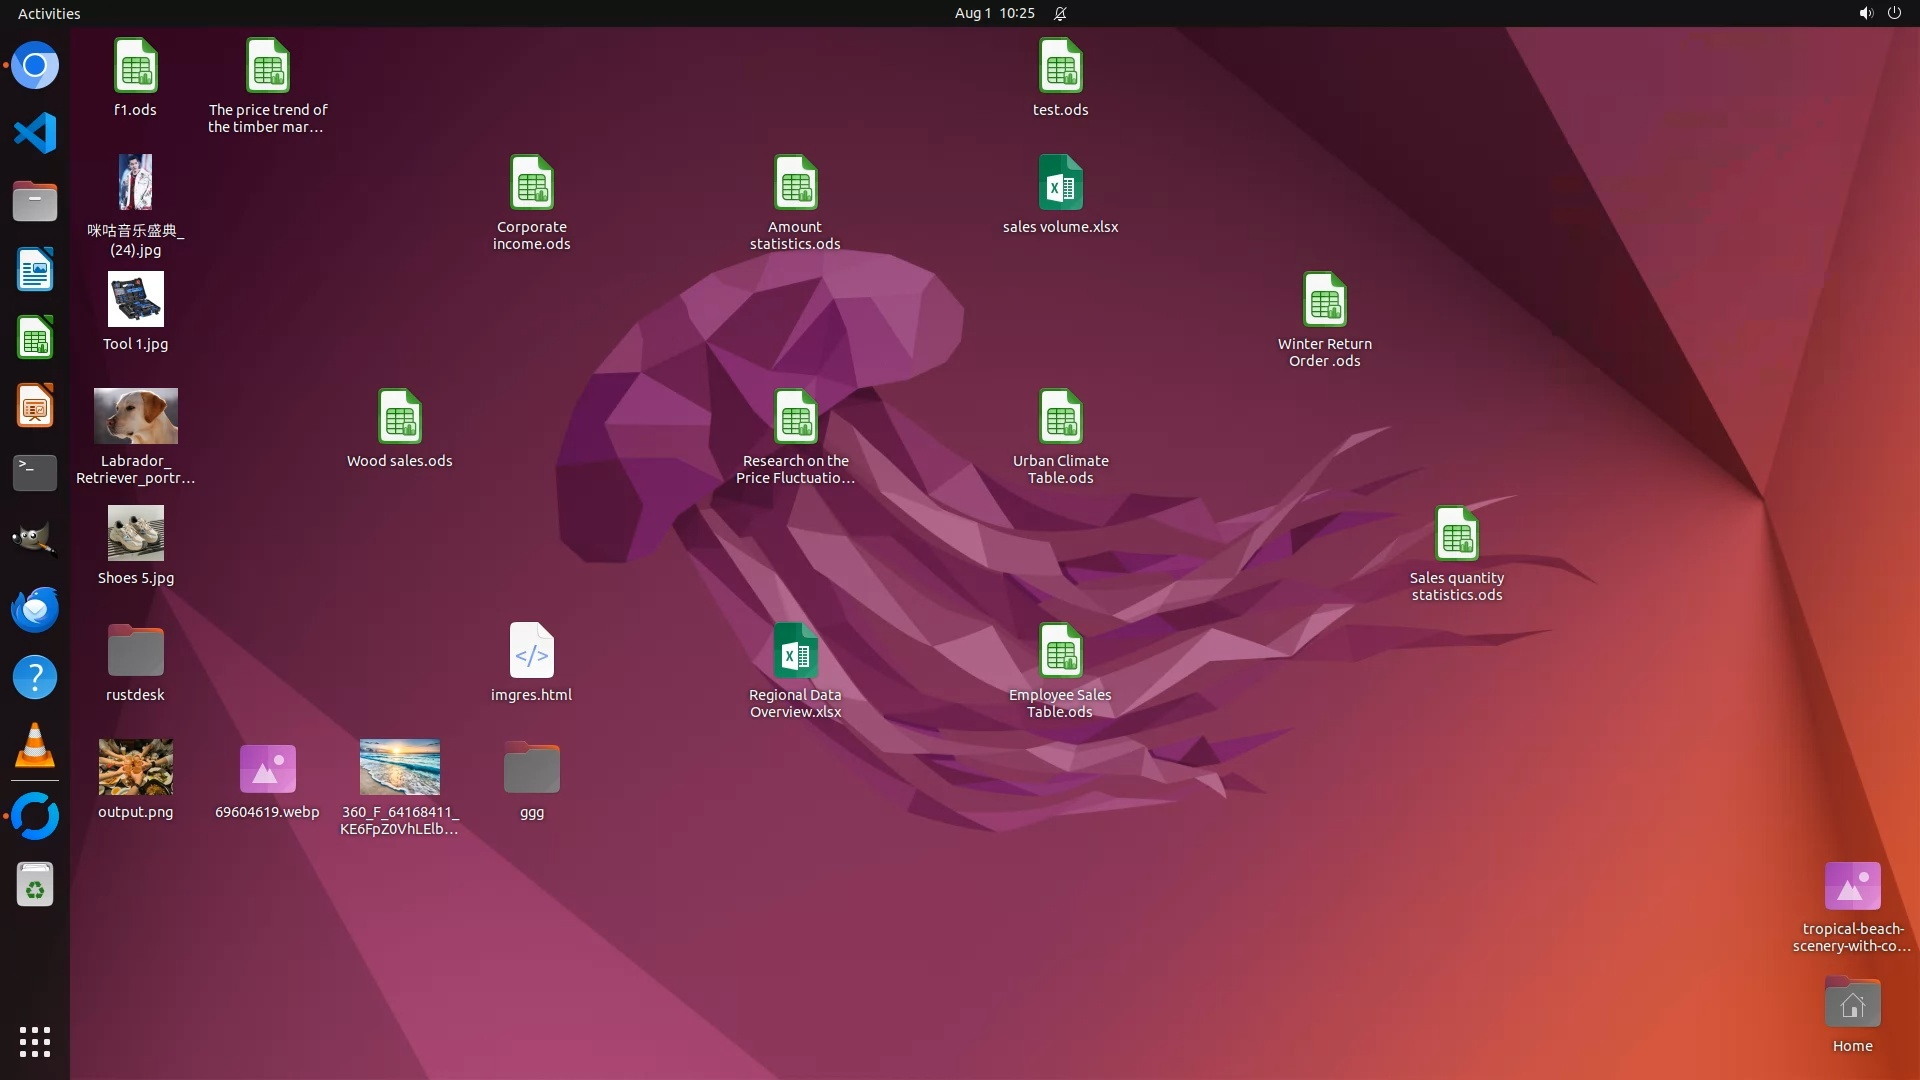The height and width of the screenshot is (1080, 1920).
Task: Open LibreOffice Impress from the dock
Action: click(35, 405)
